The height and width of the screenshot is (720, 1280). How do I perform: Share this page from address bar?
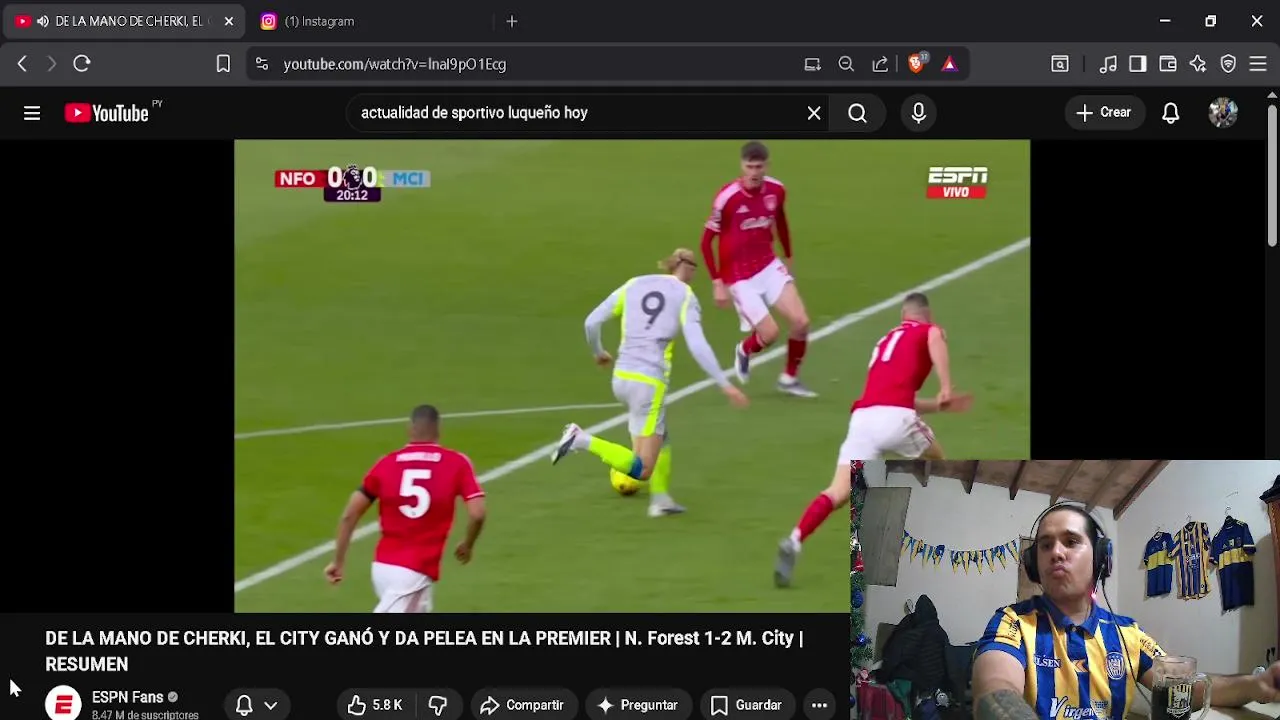pyautogui.click(x=880, y=64)
